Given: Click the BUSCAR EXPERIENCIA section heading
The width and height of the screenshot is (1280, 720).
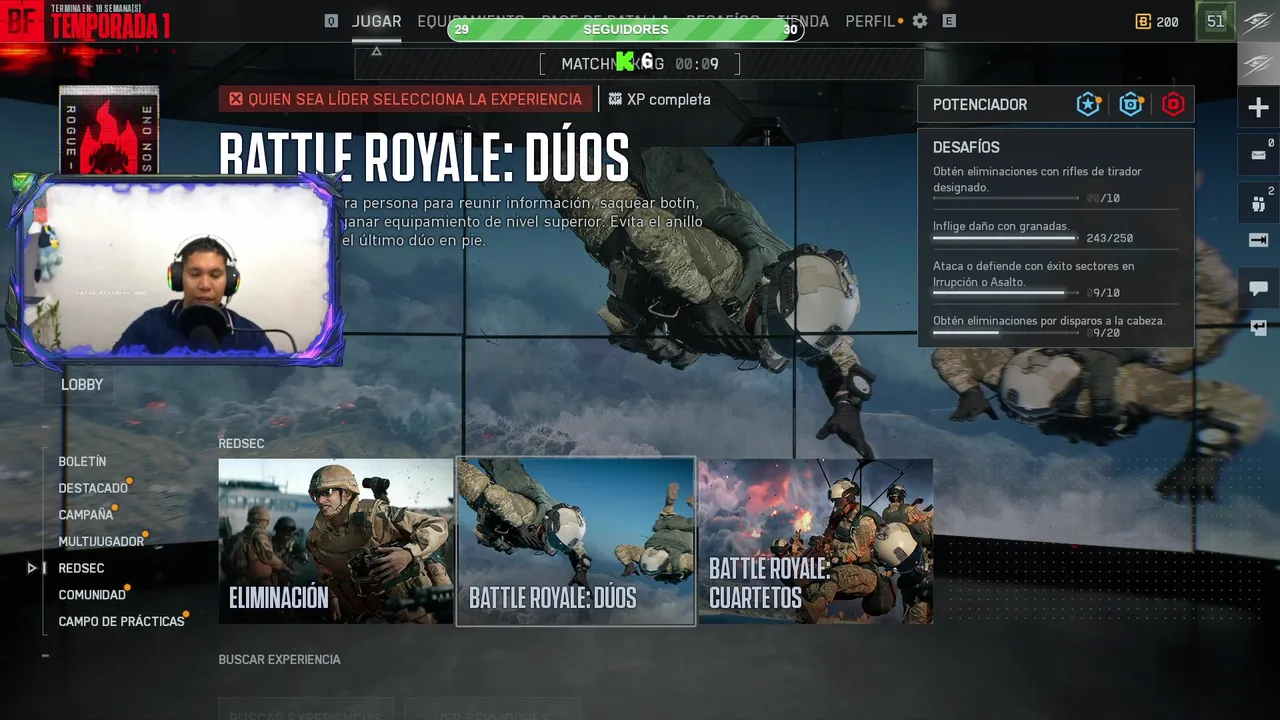Looking at the screenshot, I should 280,660.
